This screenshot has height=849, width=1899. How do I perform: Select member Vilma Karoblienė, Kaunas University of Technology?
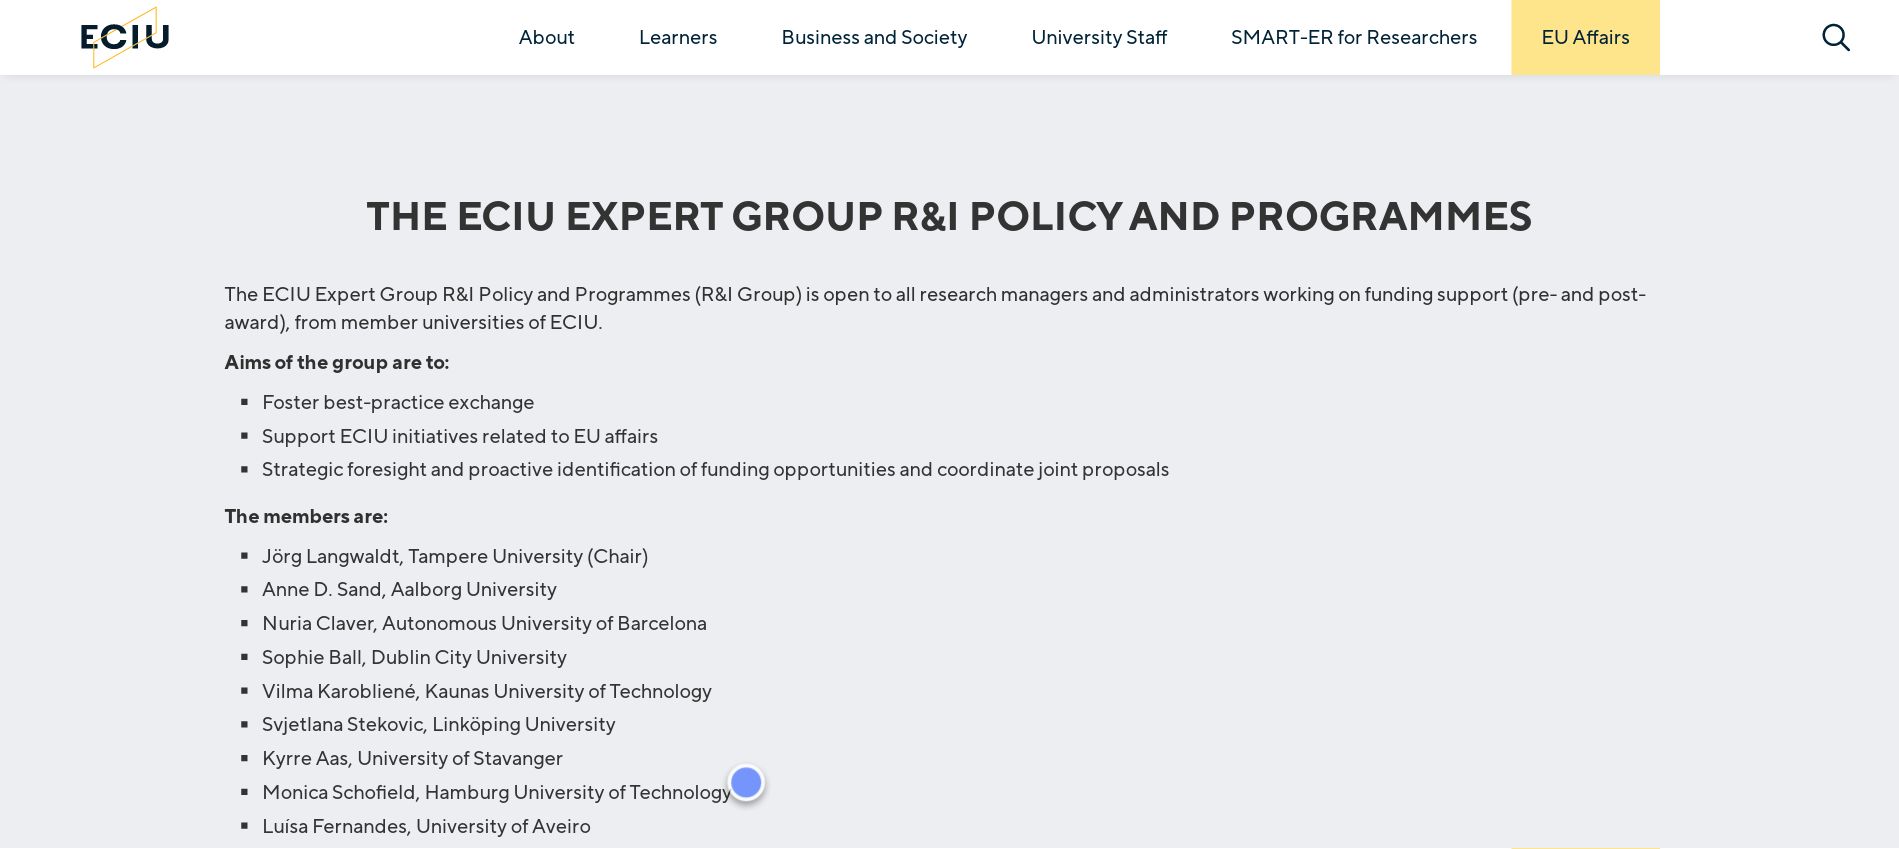click(487, 691)
